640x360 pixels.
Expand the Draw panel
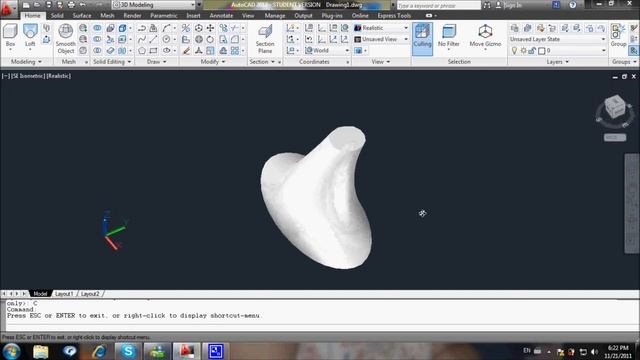click(x=157, y=62)
